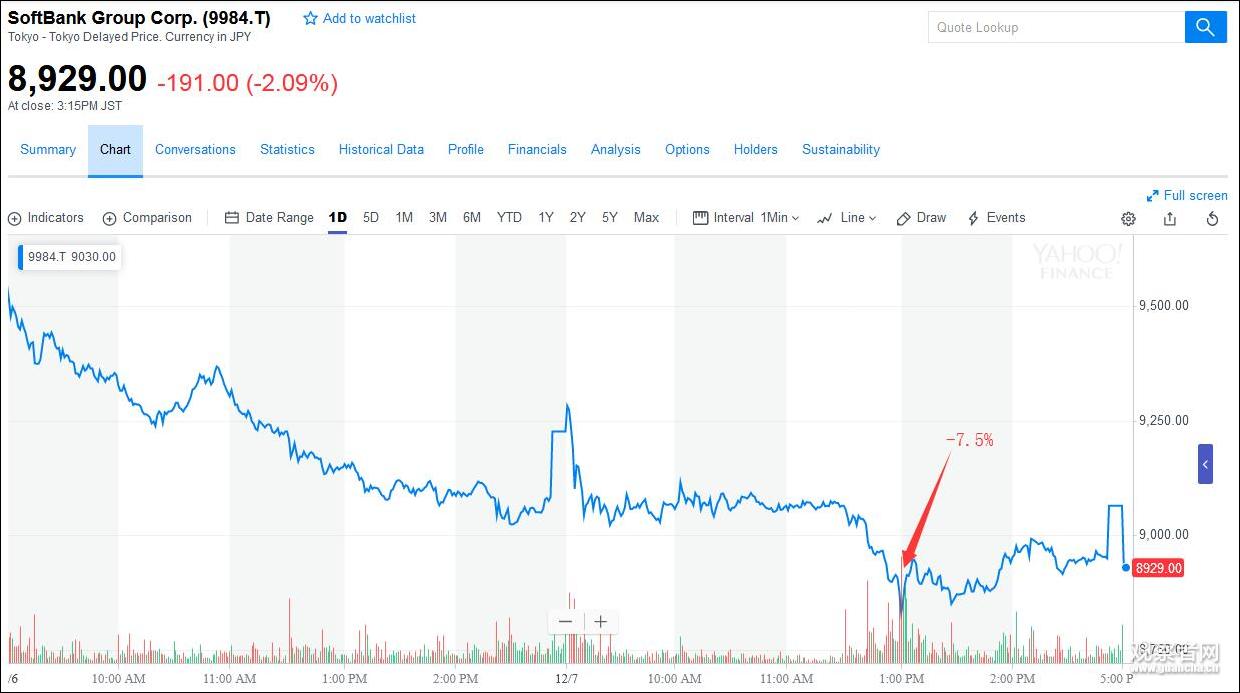
Task: Open the Line chart type dropdown
Action: 846,218
